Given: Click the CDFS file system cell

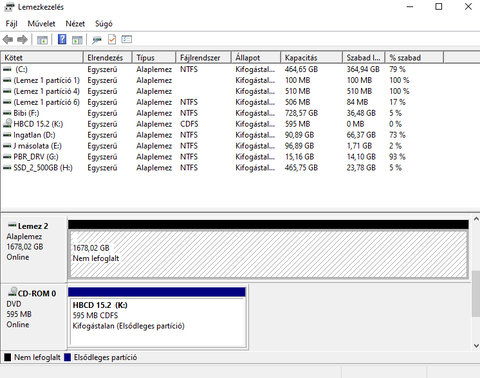Looking at the screenshot, I should click(189, 124).
